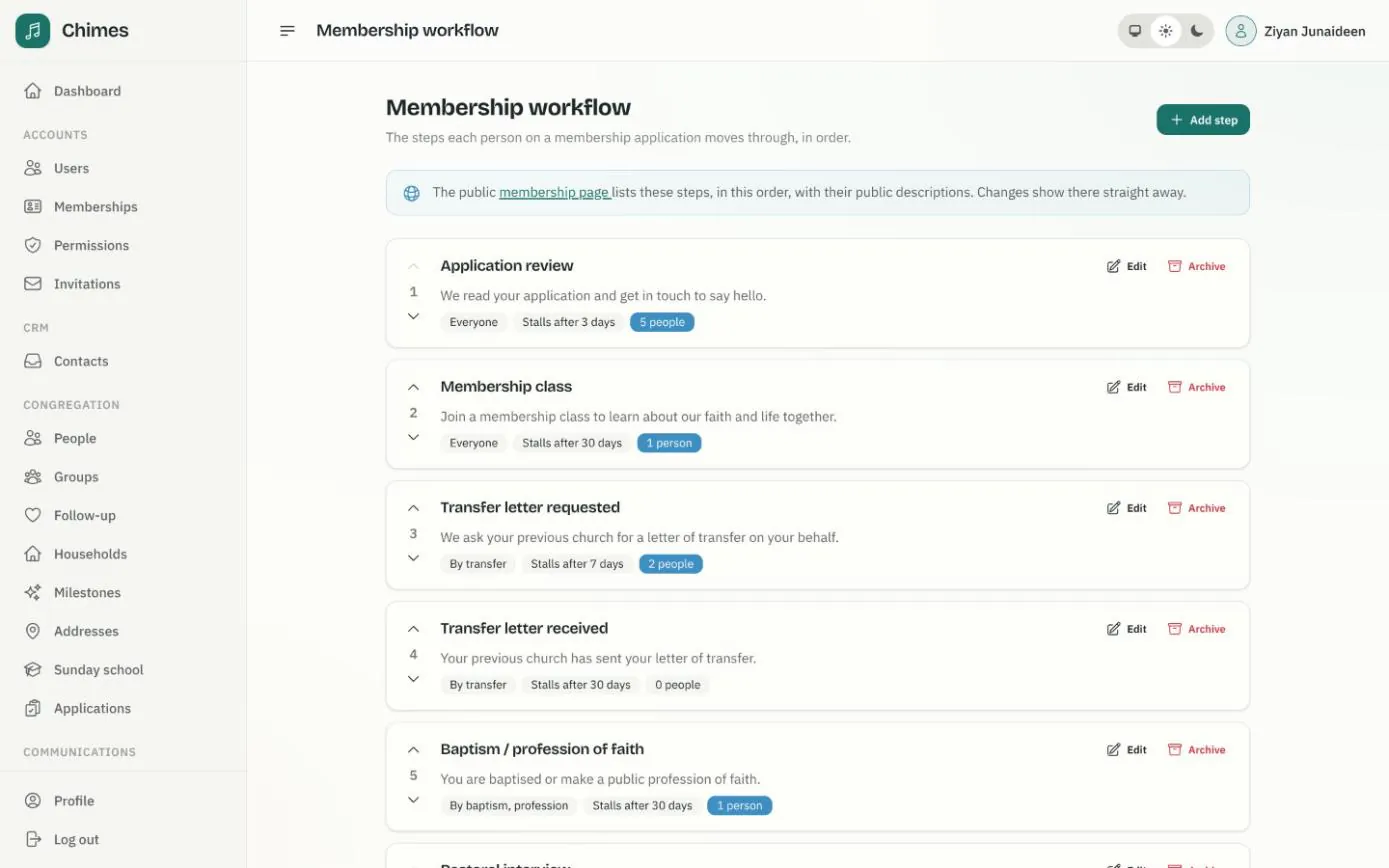The height and width of the screenshot is (868, 1389).
Task: Click the Sunday school graduation cap icon
Action: coord(33,670)
